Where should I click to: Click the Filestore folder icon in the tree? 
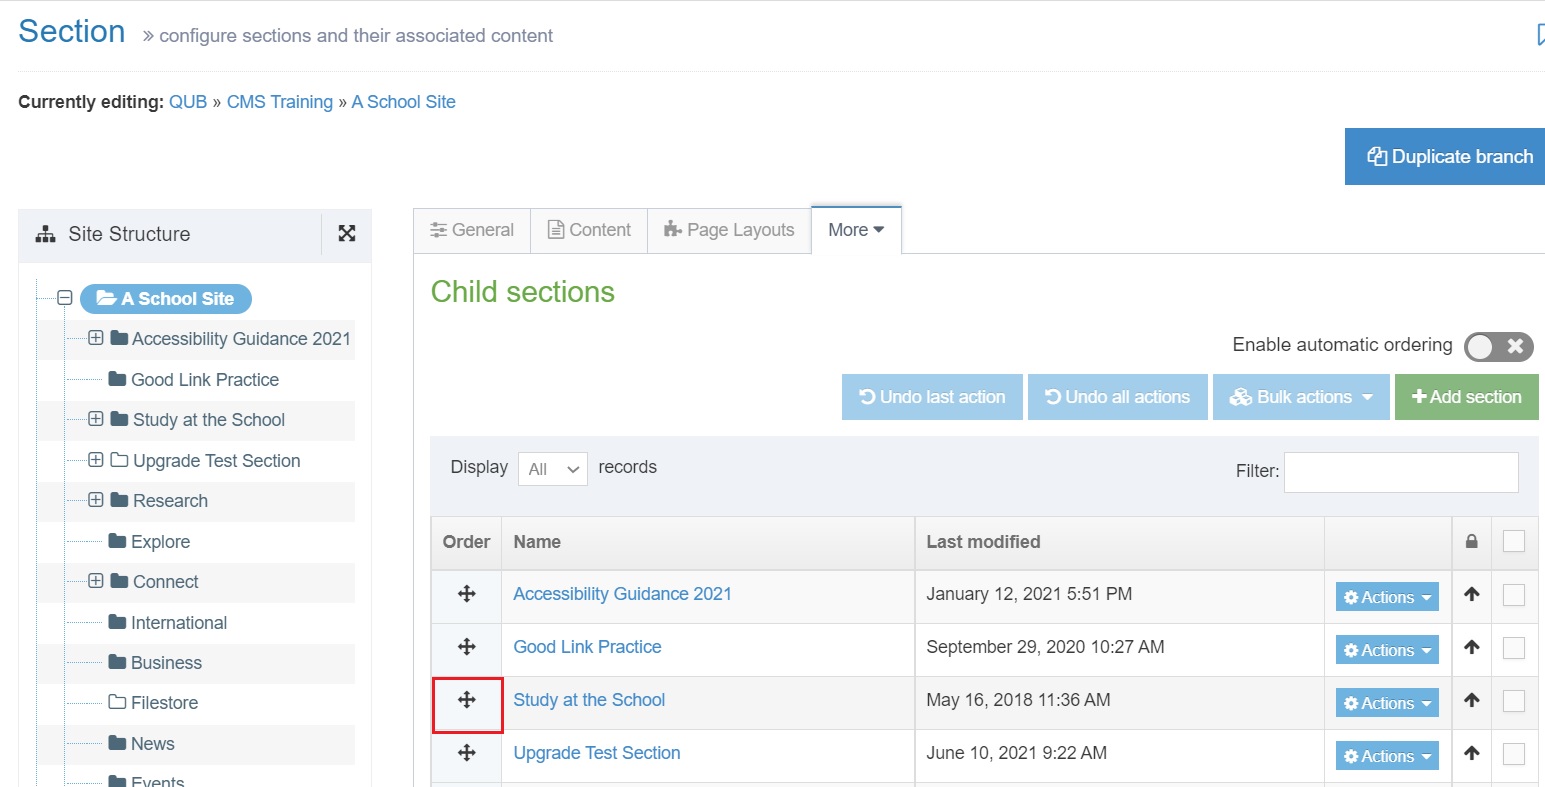pos(115,701)
